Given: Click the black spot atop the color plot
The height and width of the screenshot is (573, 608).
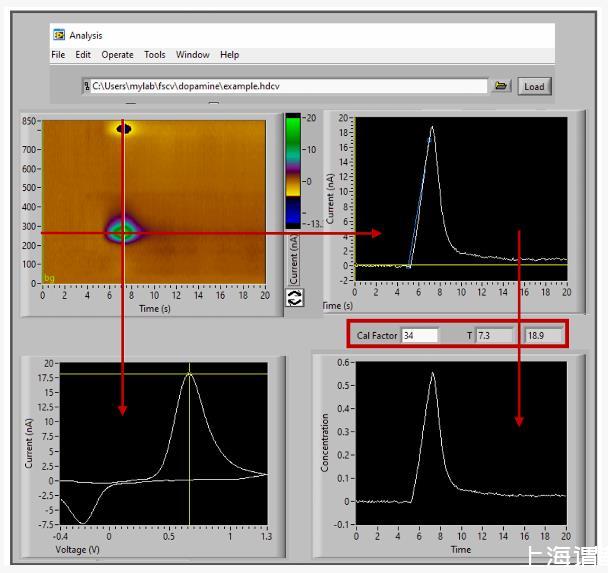Looking at the screenshot, I should 124,128.
